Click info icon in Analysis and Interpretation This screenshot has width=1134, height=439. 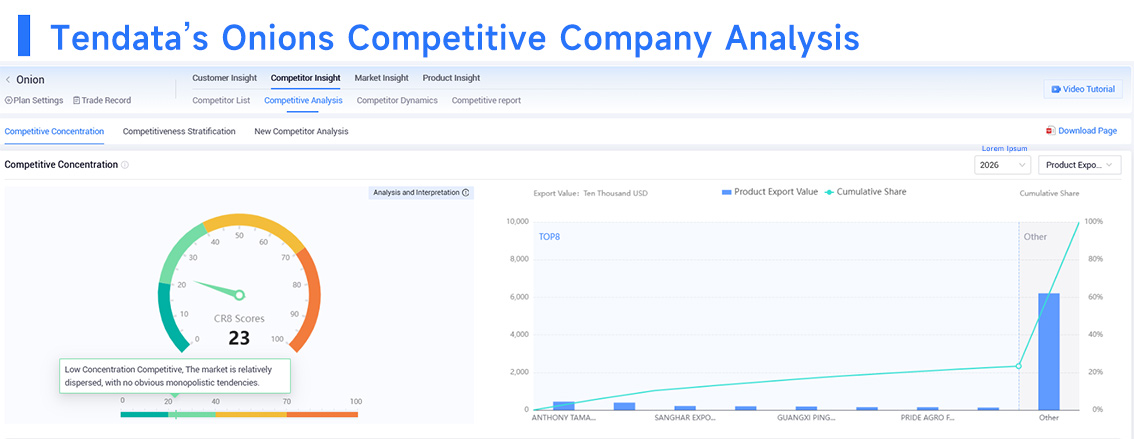(466, 192)
